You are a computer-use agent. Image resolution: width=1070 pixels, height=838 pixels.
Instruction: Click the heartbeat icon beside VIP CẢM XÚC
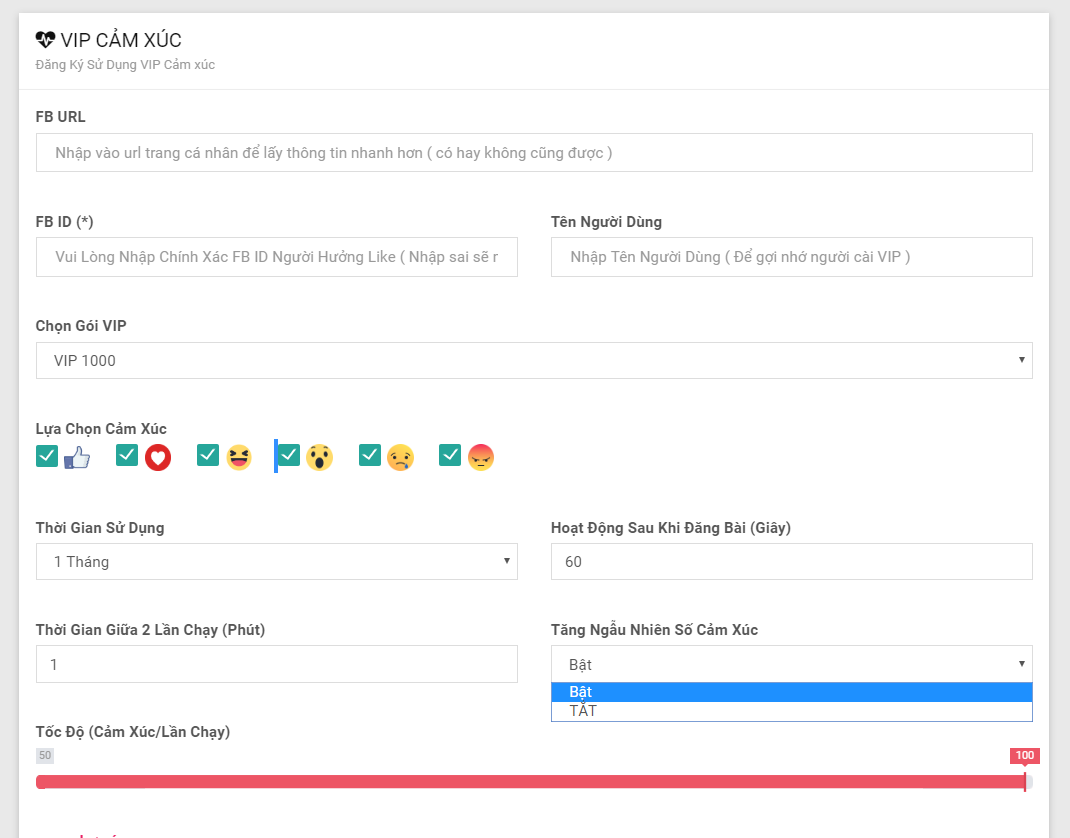click(45, 40)
